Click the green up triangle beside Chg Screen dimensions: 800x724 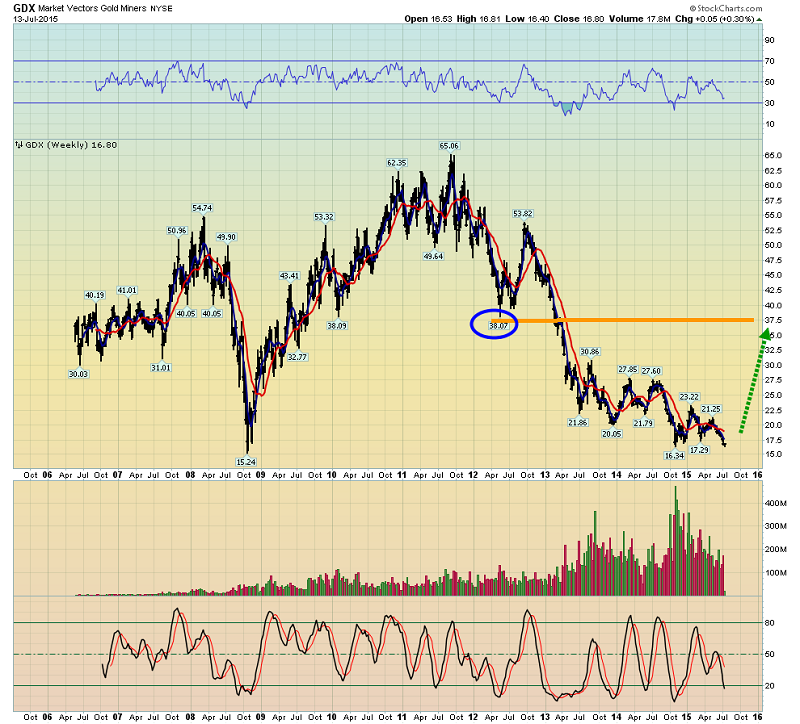(x=759, y=19)
